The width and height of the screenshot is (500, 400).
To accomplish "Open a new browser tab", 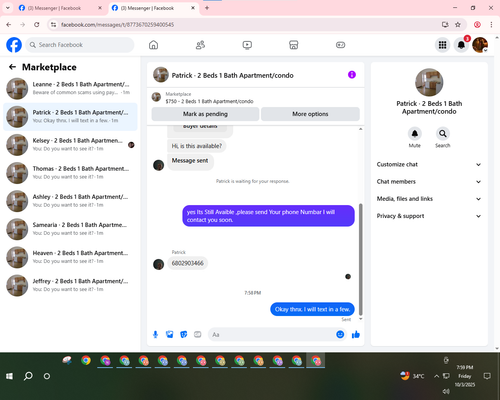I will tap(207, 8).
